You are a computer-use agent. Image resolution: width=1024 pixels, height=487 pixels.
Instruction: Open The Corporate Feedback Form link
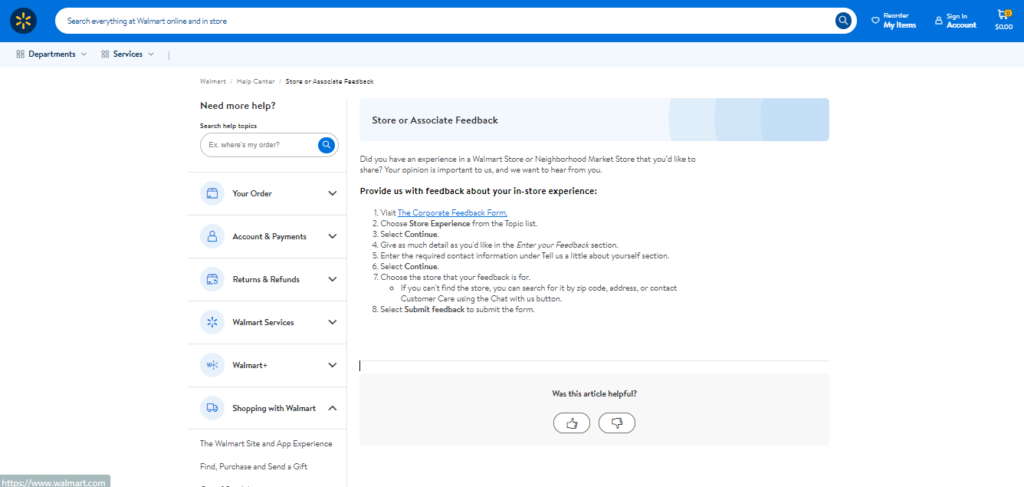coord(452,213)
